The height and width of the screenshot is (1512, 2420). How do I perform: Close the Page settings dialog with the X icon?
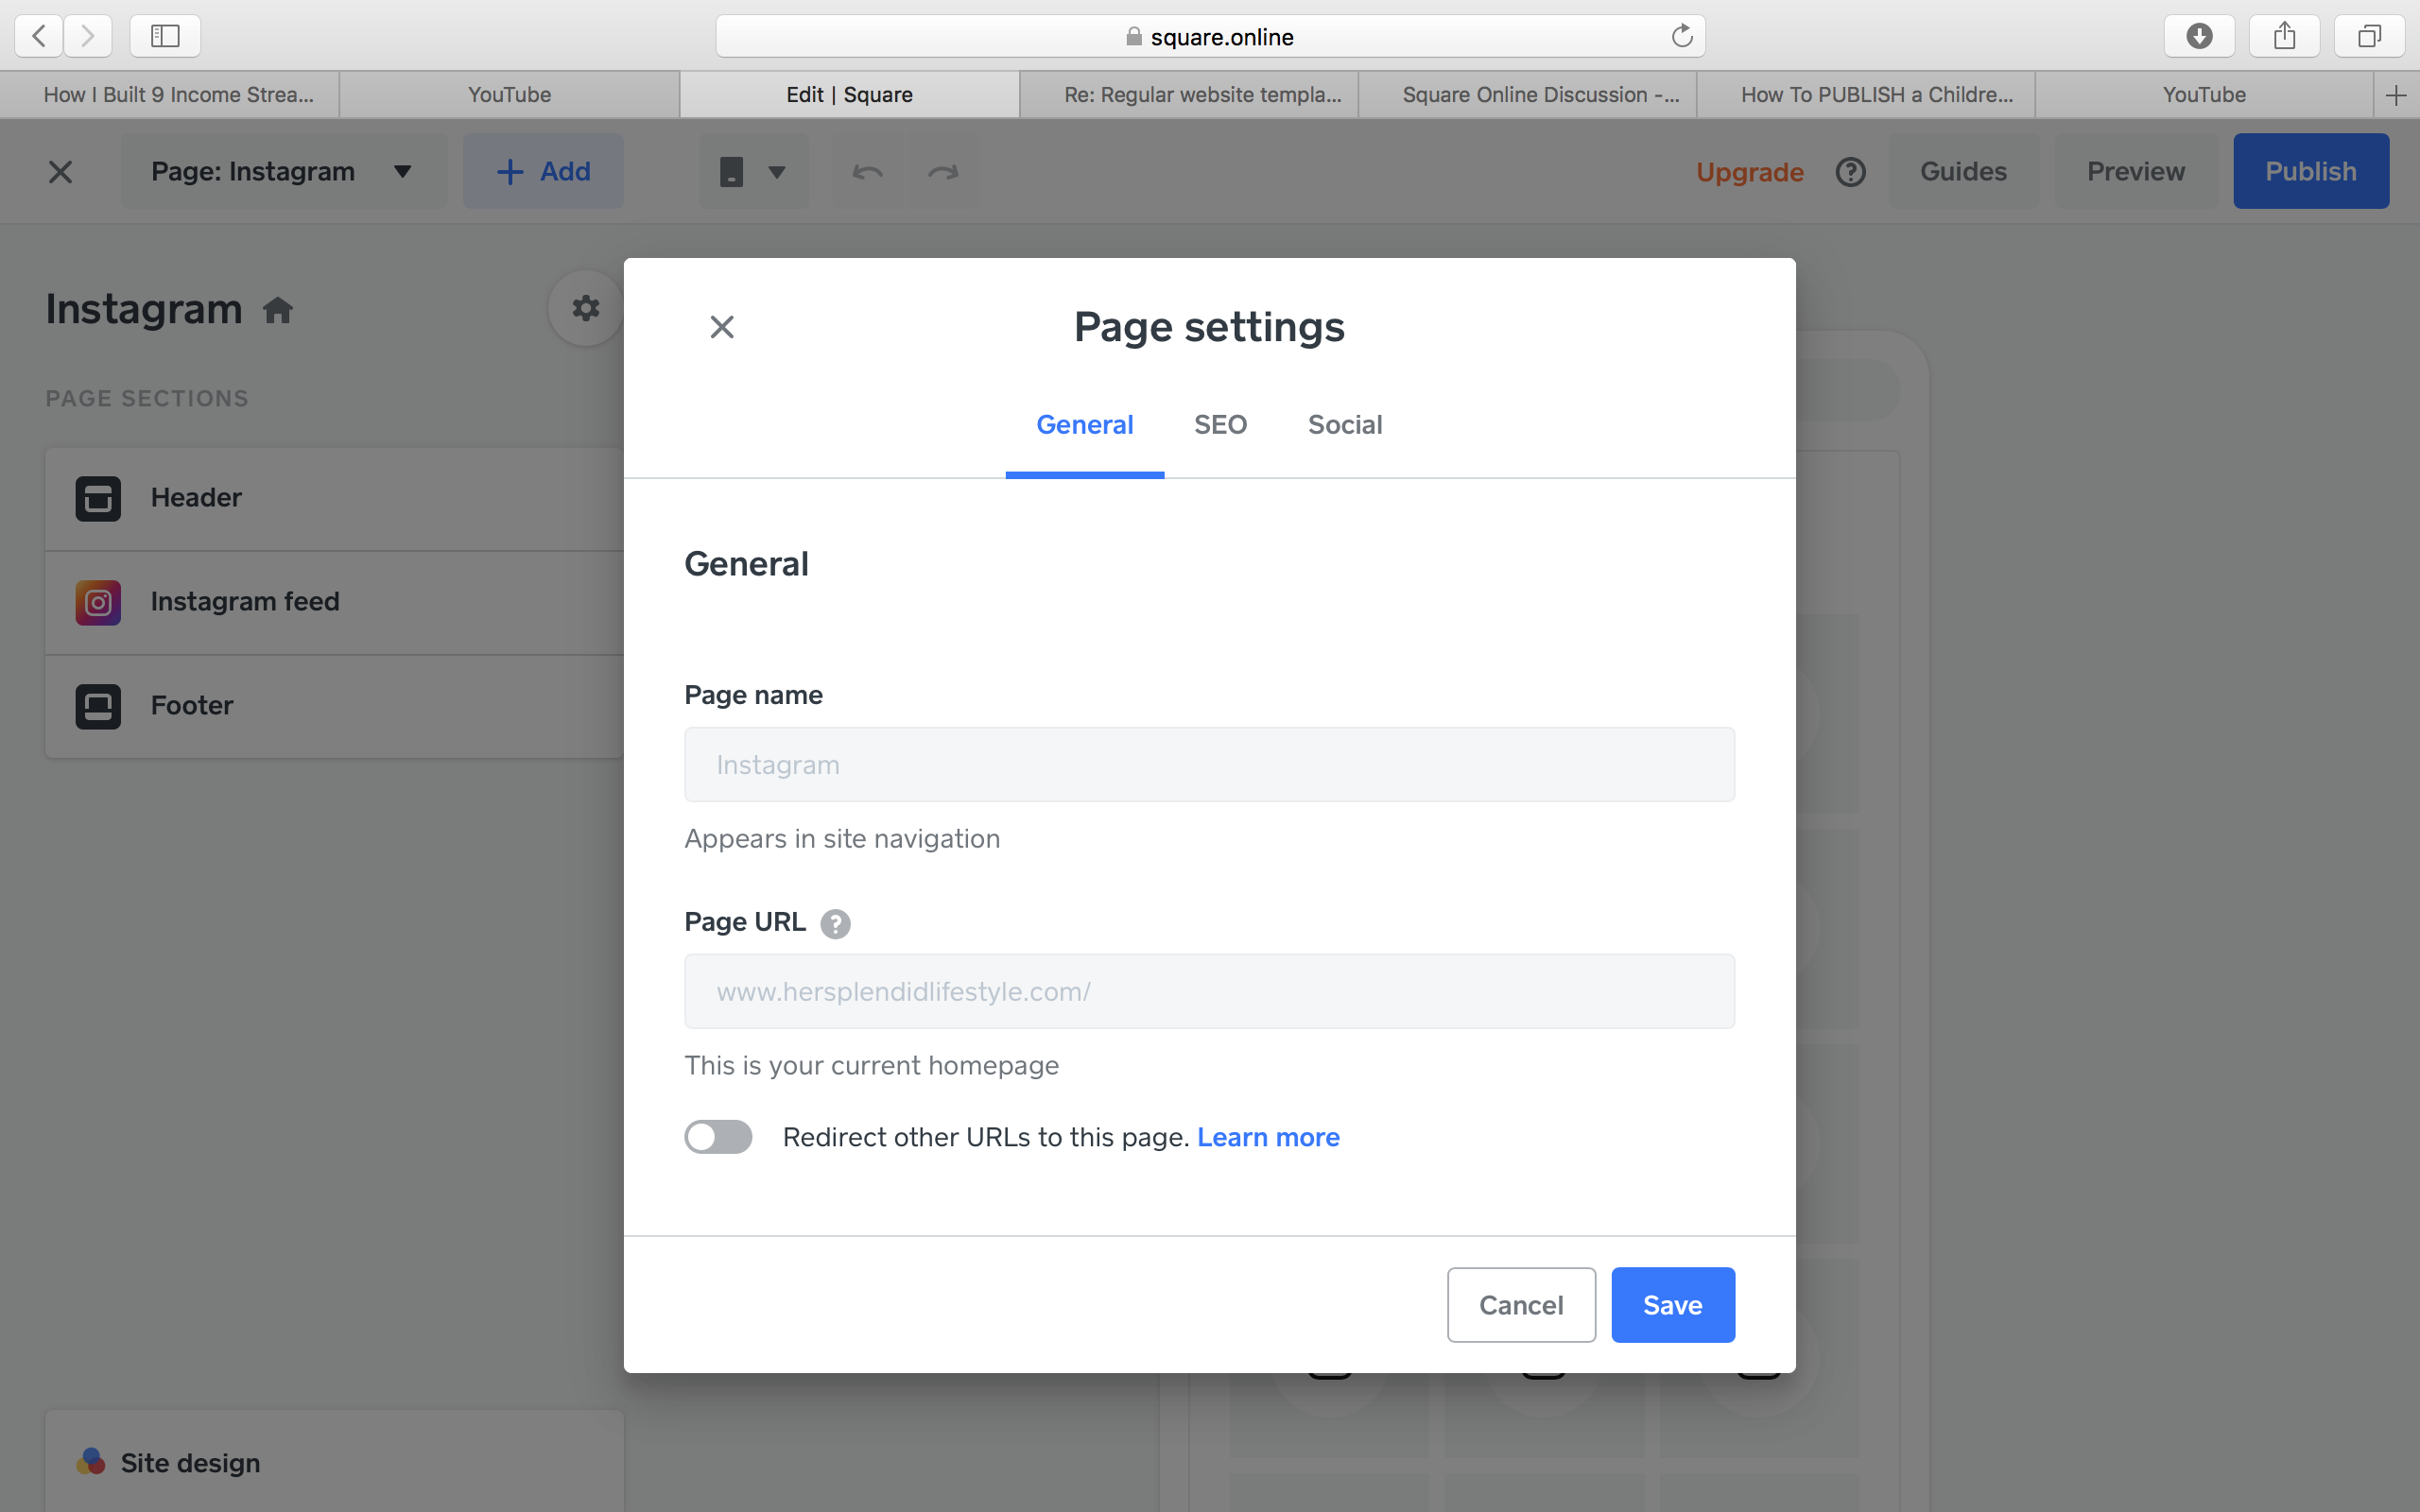point(722,327)
